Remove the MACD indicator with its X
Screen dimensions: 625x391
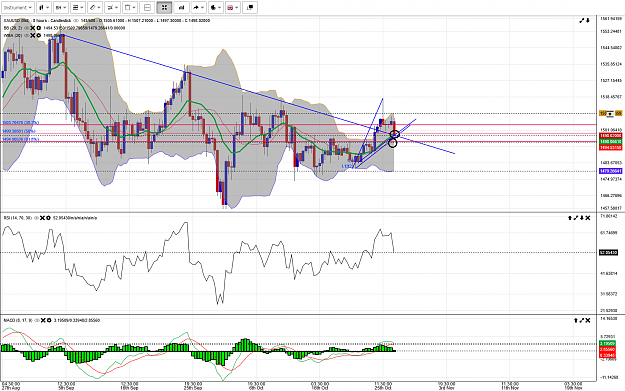point(43,320)
